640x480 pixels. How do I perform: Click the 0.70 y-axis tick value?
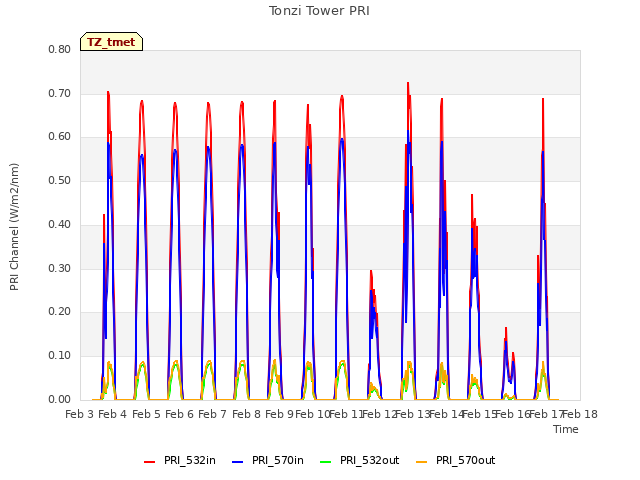(60, 93)
